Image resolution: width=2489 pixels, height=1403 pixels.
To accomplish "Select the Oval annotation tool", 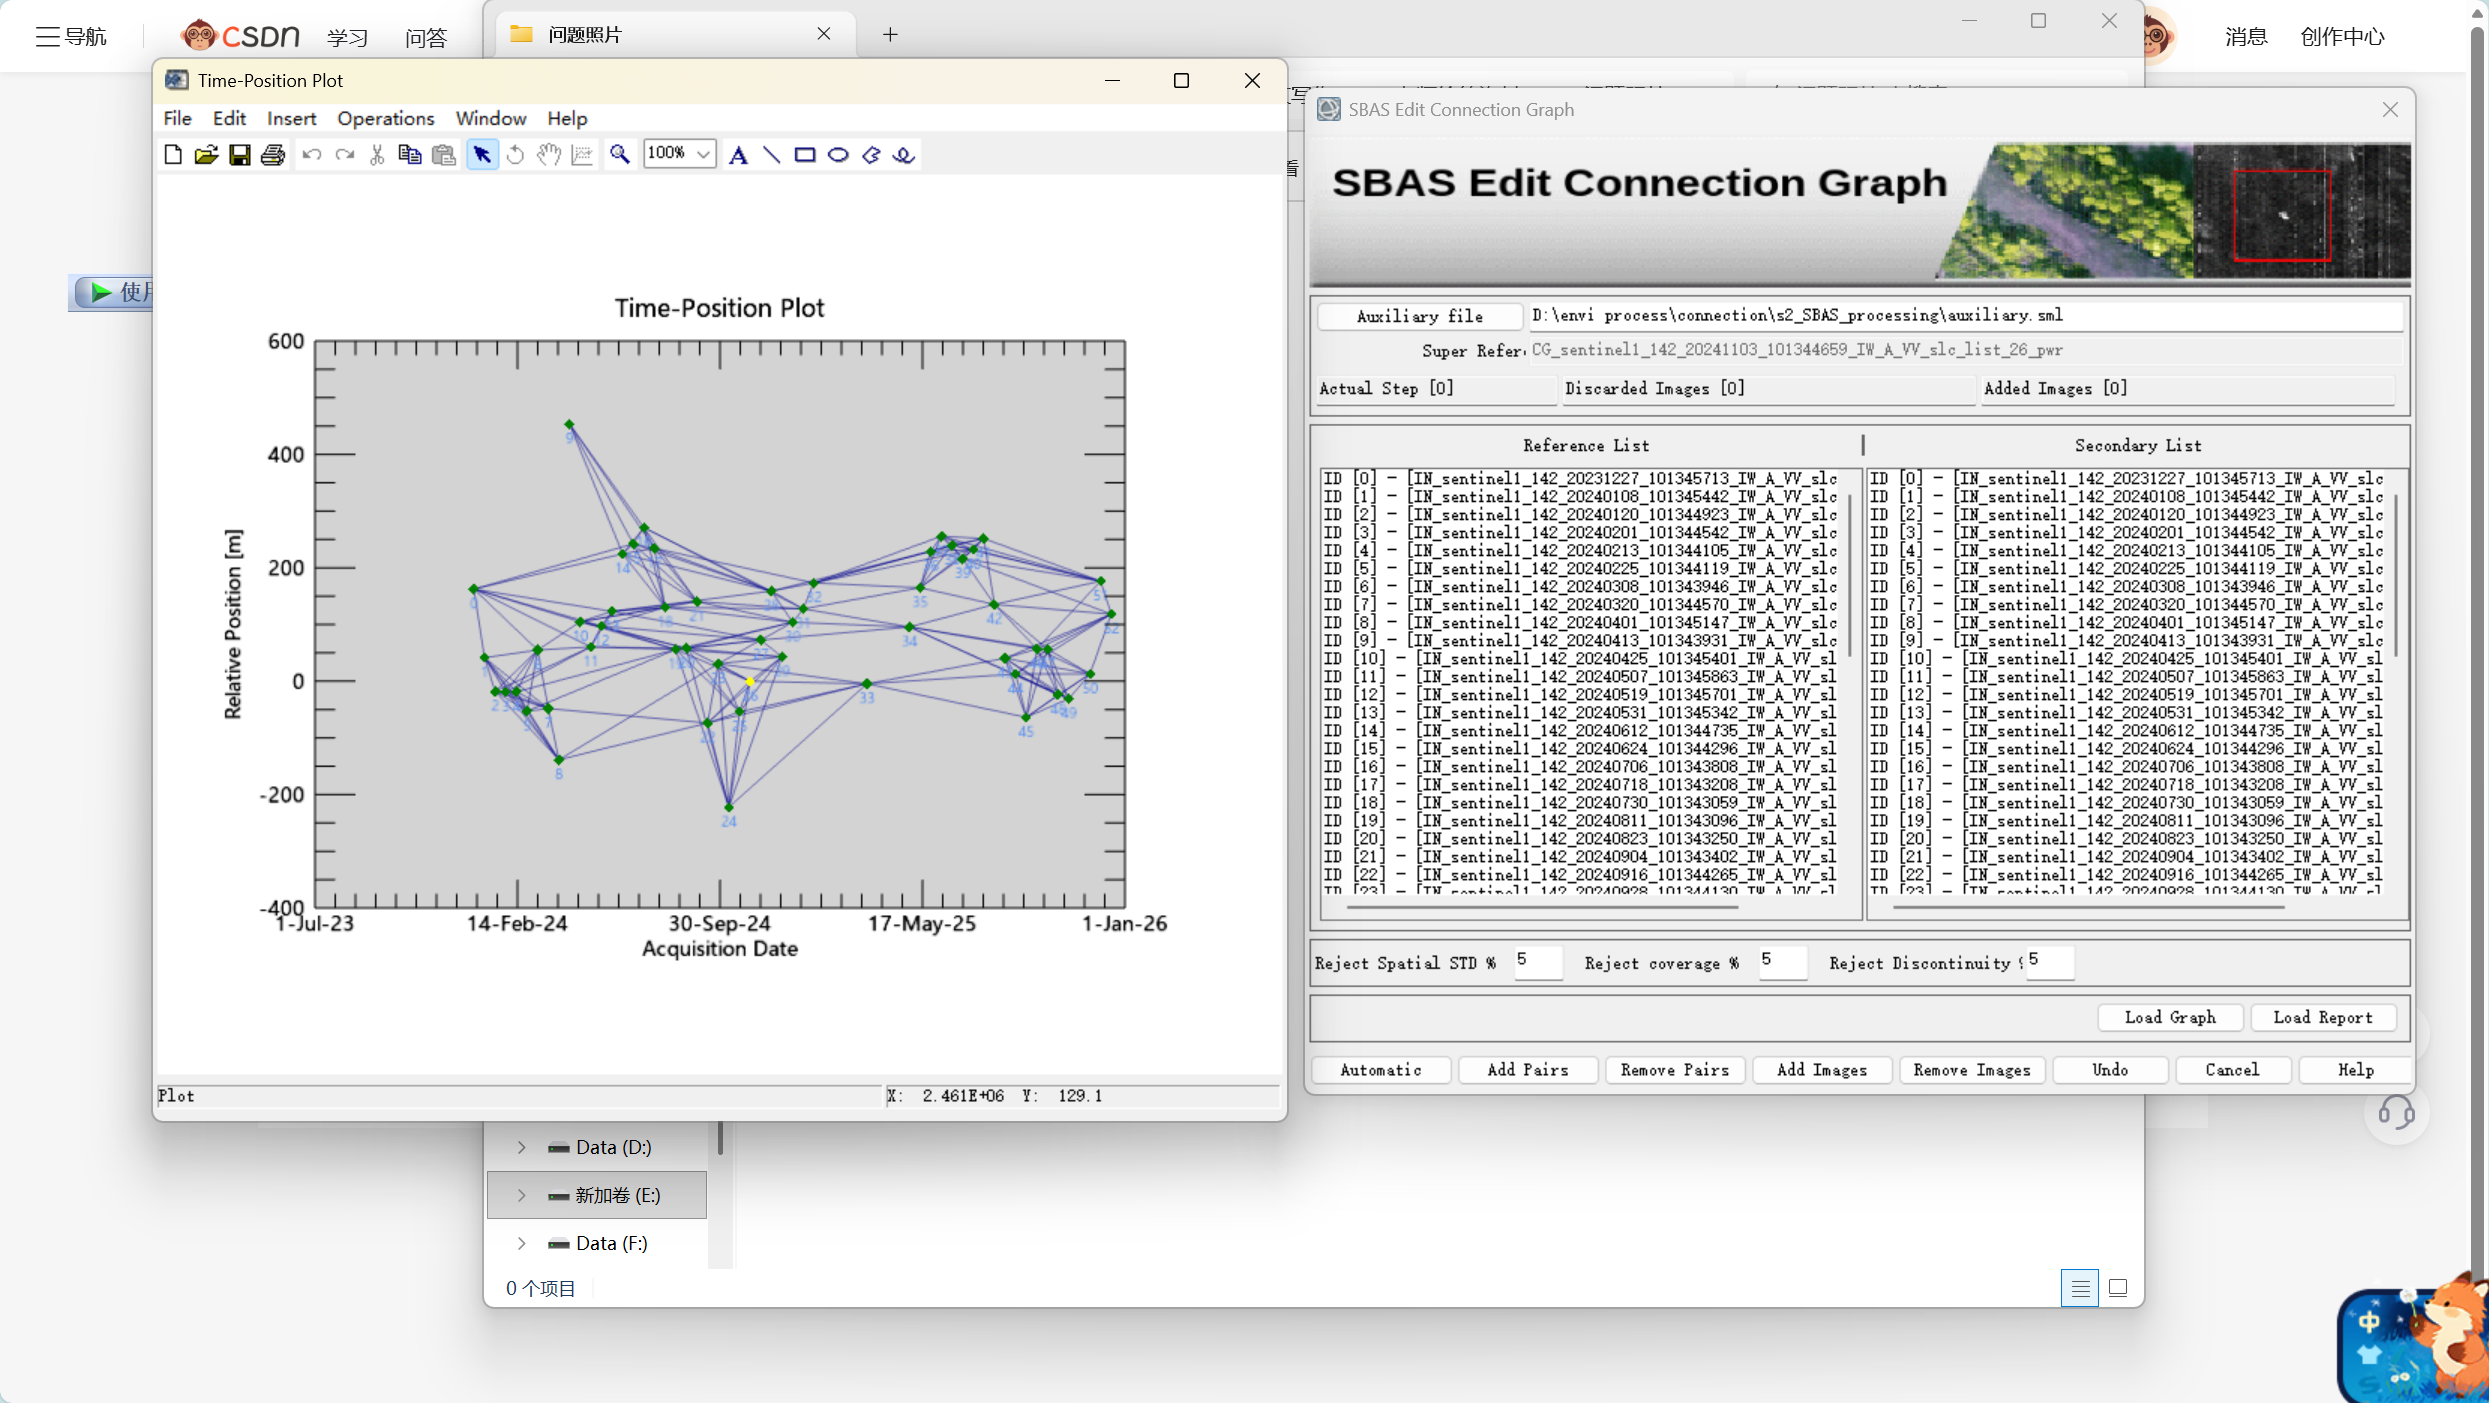I will pos(838,155).
